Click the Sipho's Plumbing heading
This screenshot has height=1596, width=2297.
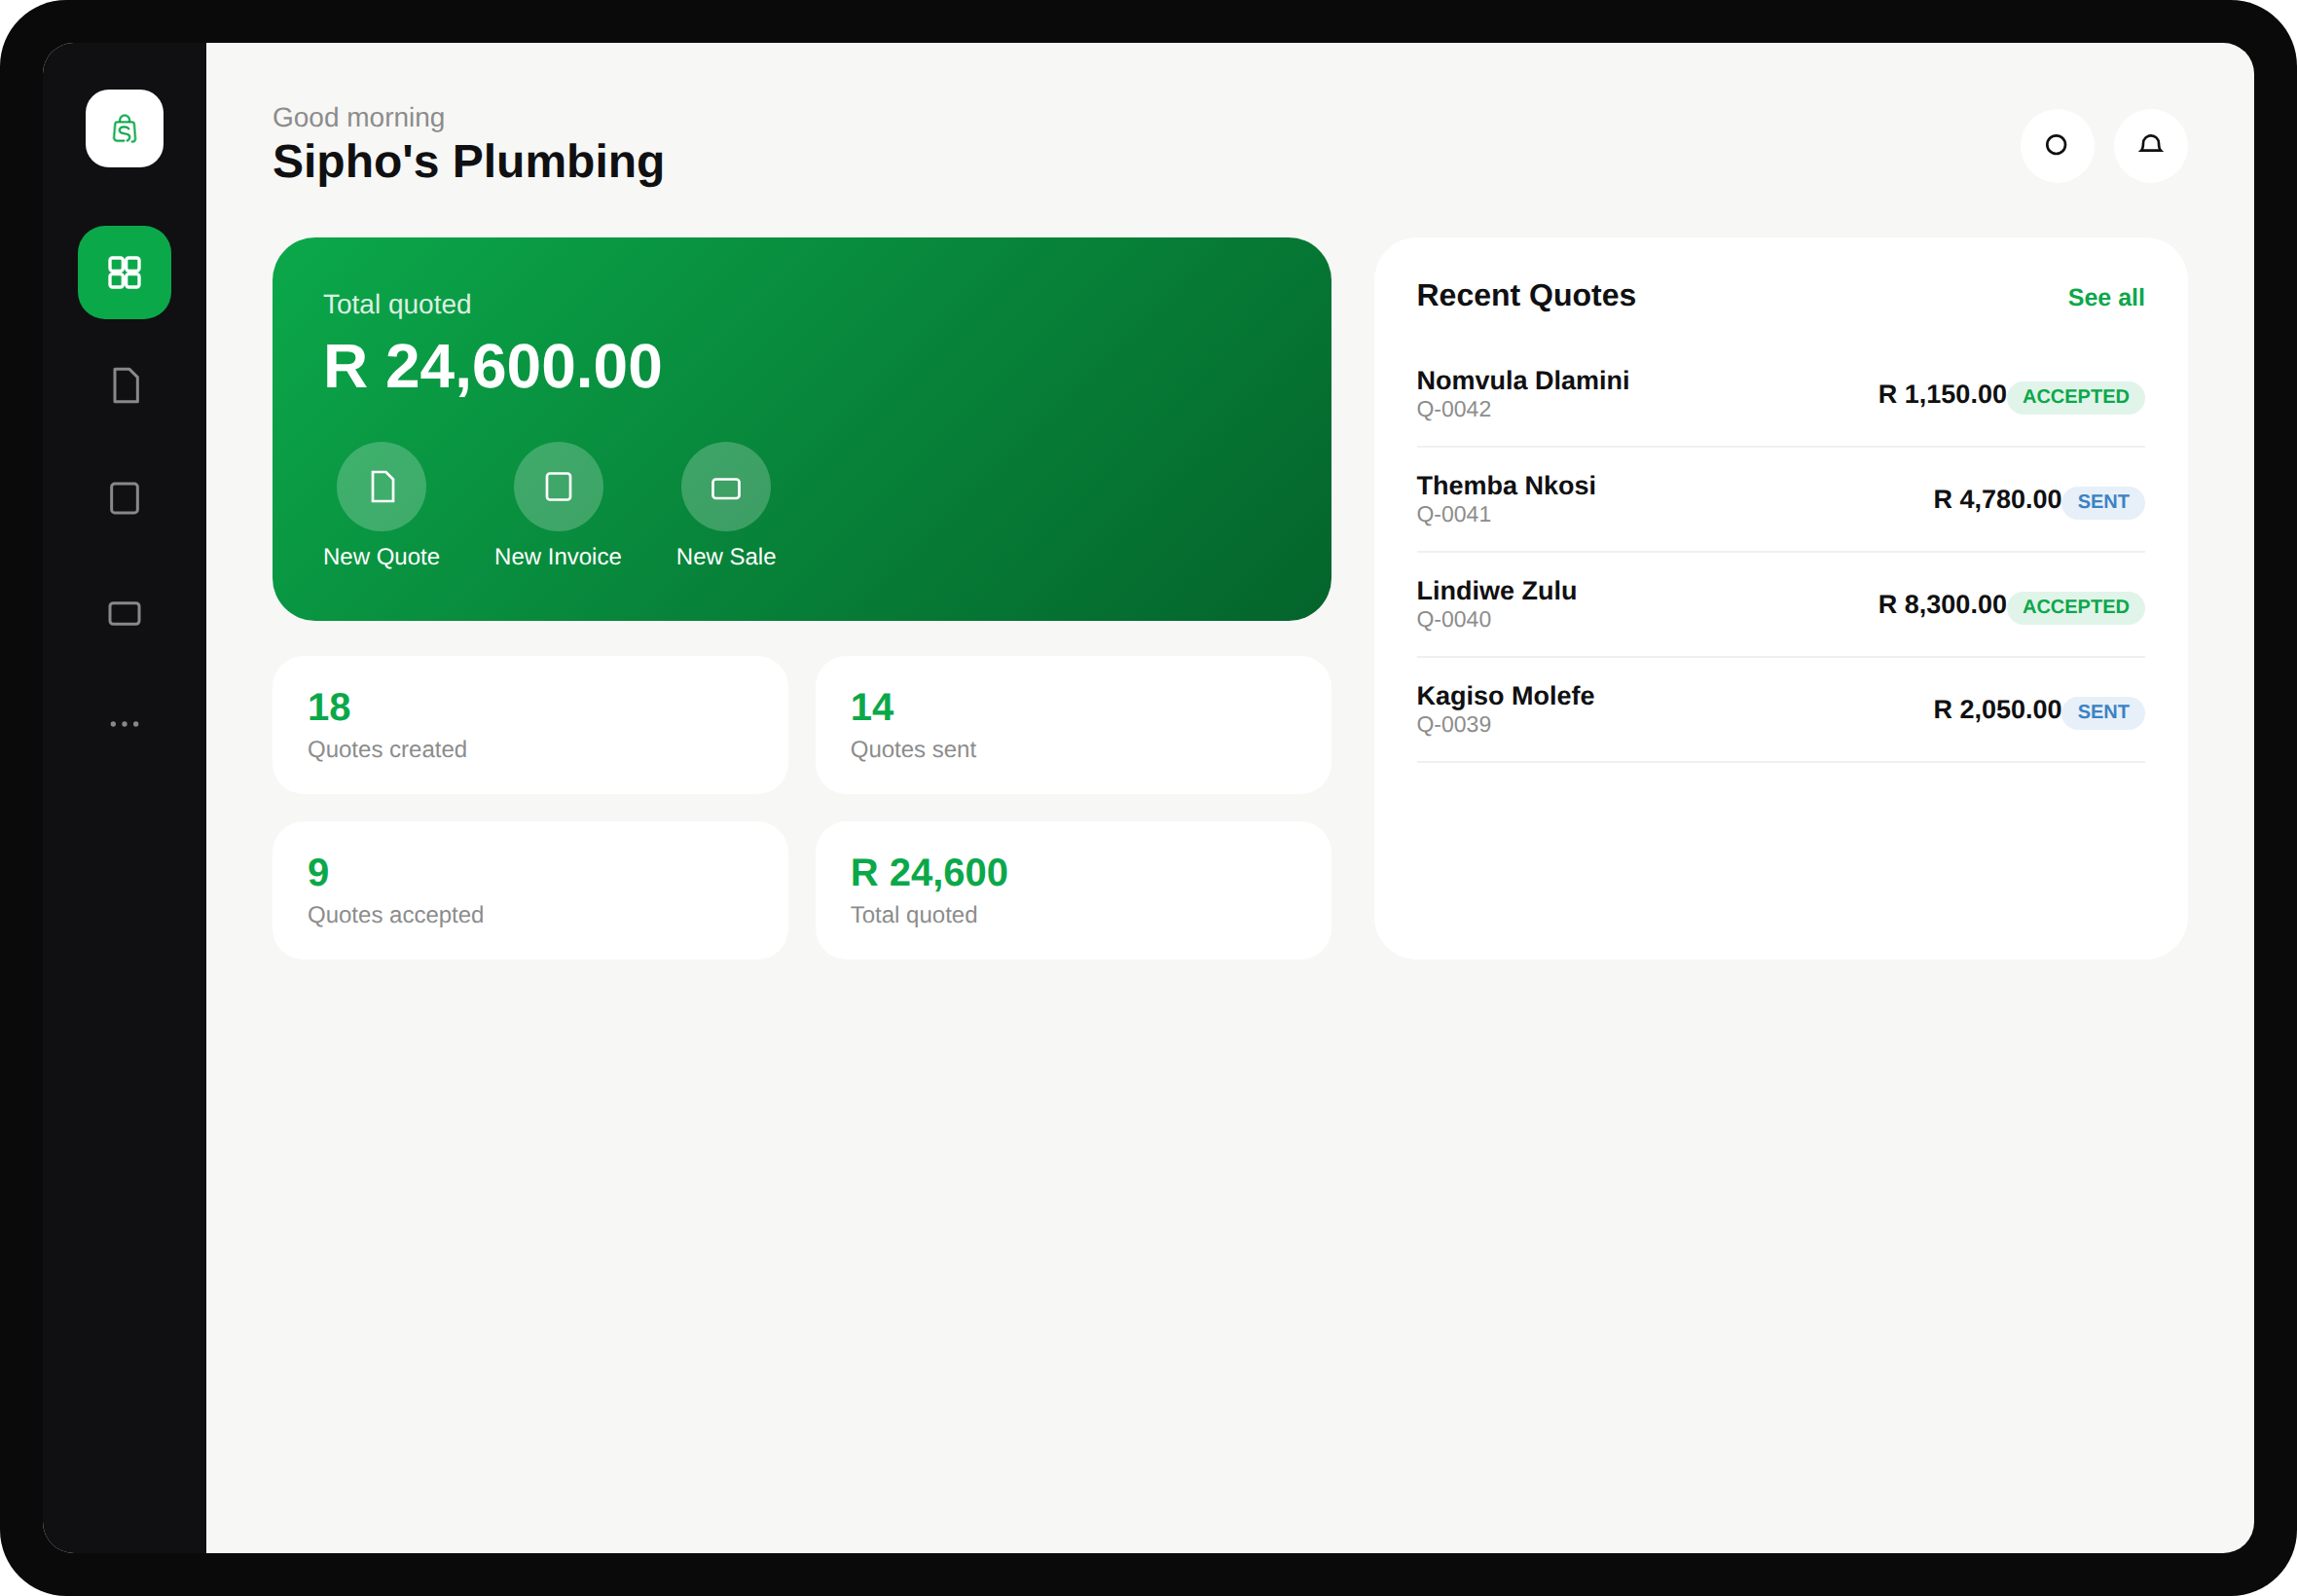pyautogui.click(x=468, y=162)
